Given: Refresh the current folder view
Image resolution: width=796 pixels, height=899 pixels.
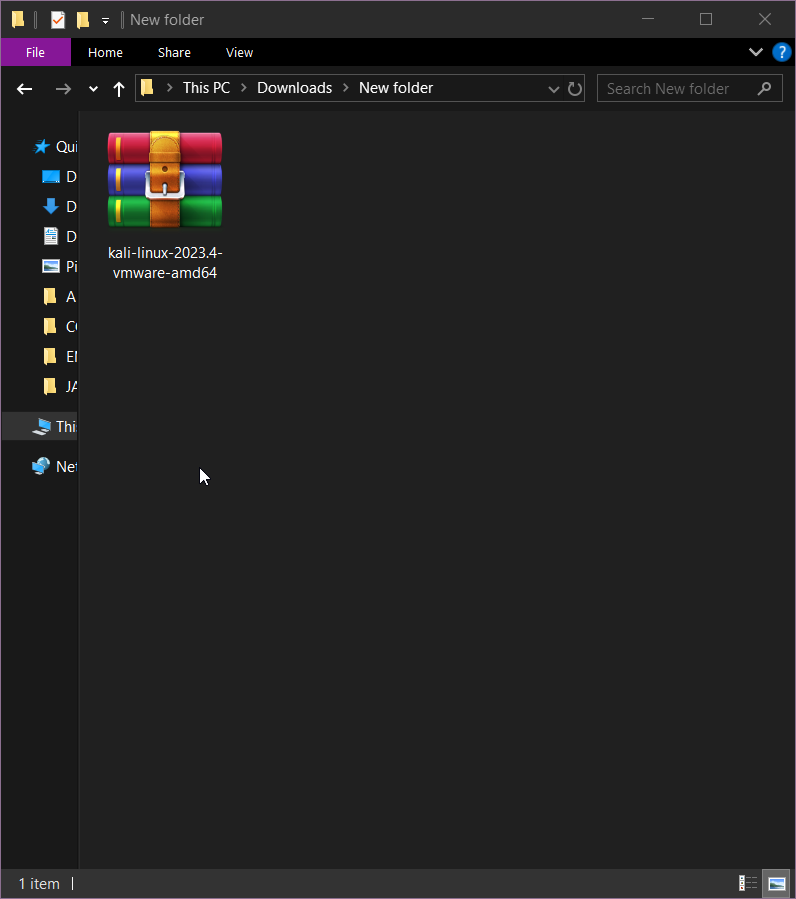Looking at the screenshot, I should tap(575, 89).
